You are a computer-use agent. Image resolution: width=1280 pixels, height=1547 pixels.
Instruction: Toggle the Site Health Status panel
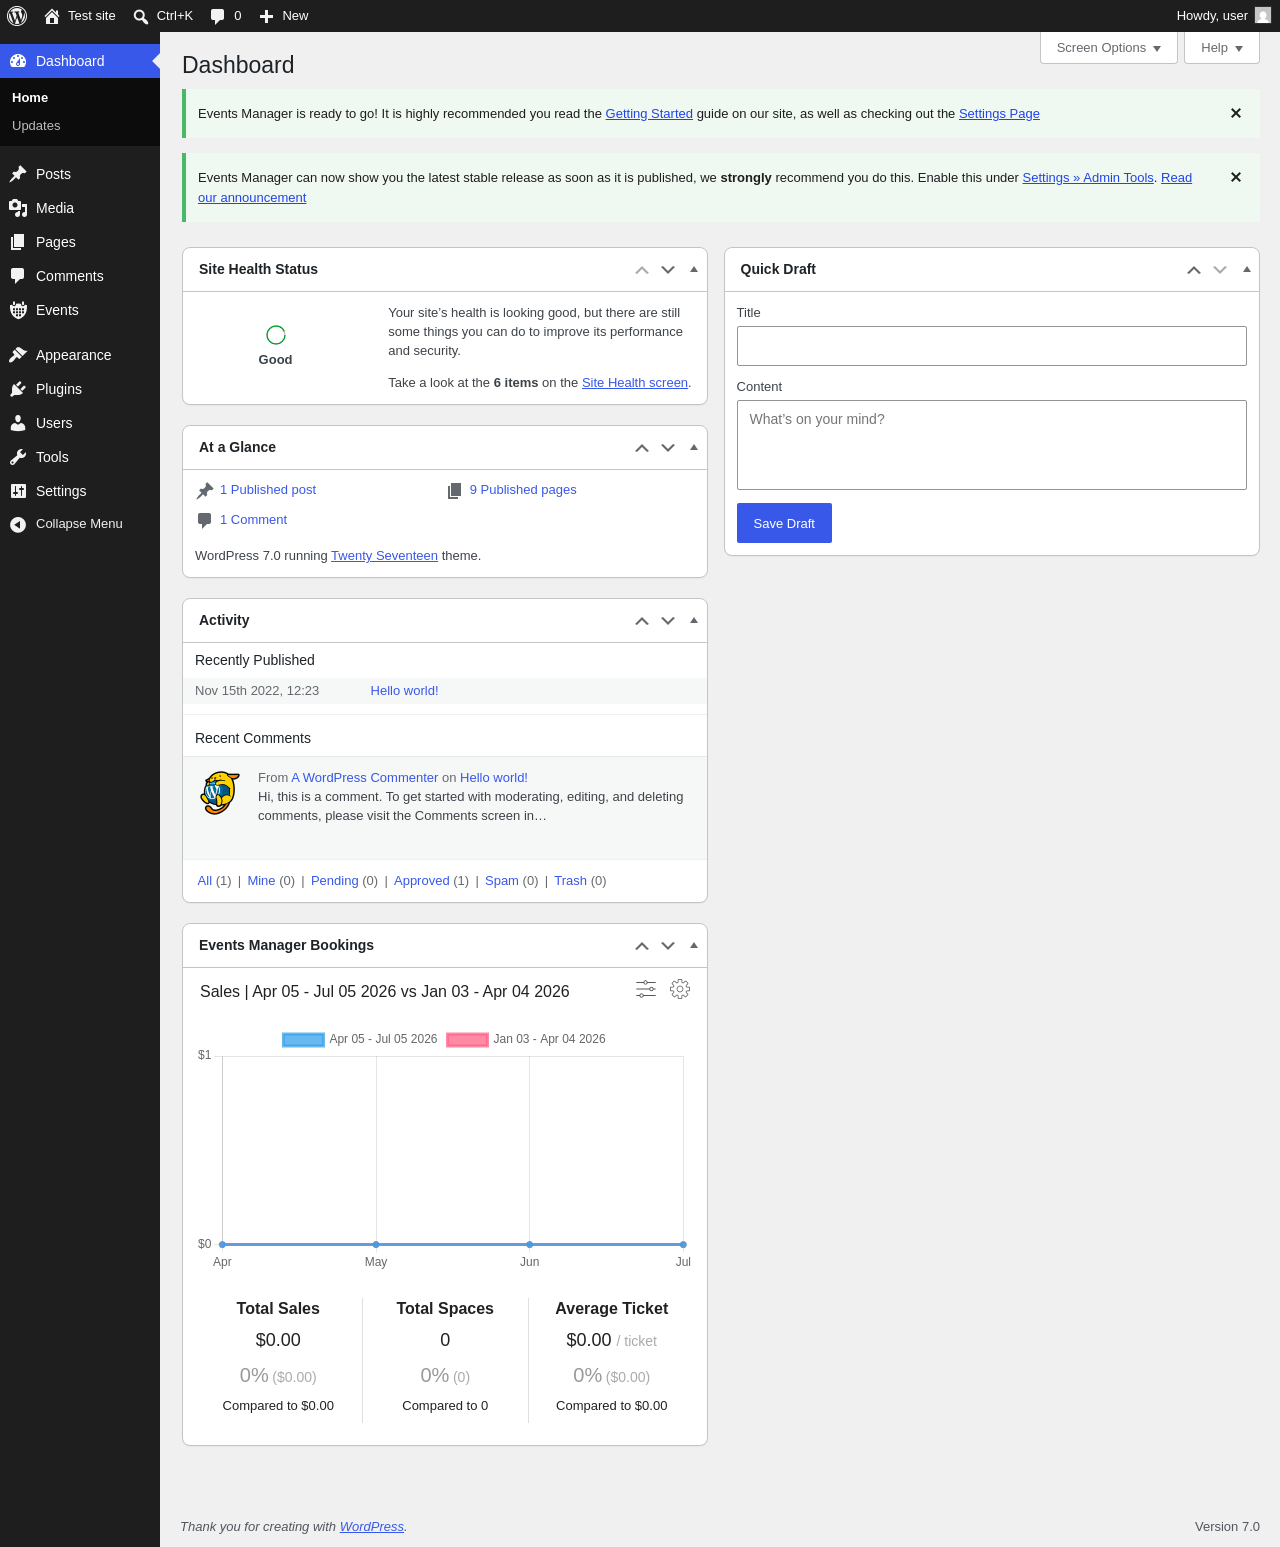coord(694,269)
